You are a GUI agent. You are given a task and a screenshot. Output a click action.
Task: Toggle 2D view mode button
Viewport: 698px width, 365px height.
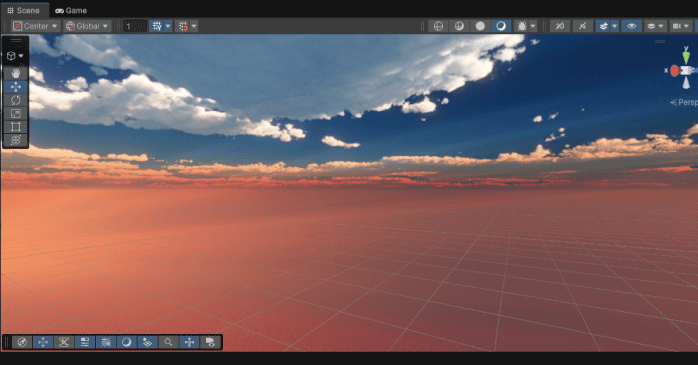tap(560, 26)
